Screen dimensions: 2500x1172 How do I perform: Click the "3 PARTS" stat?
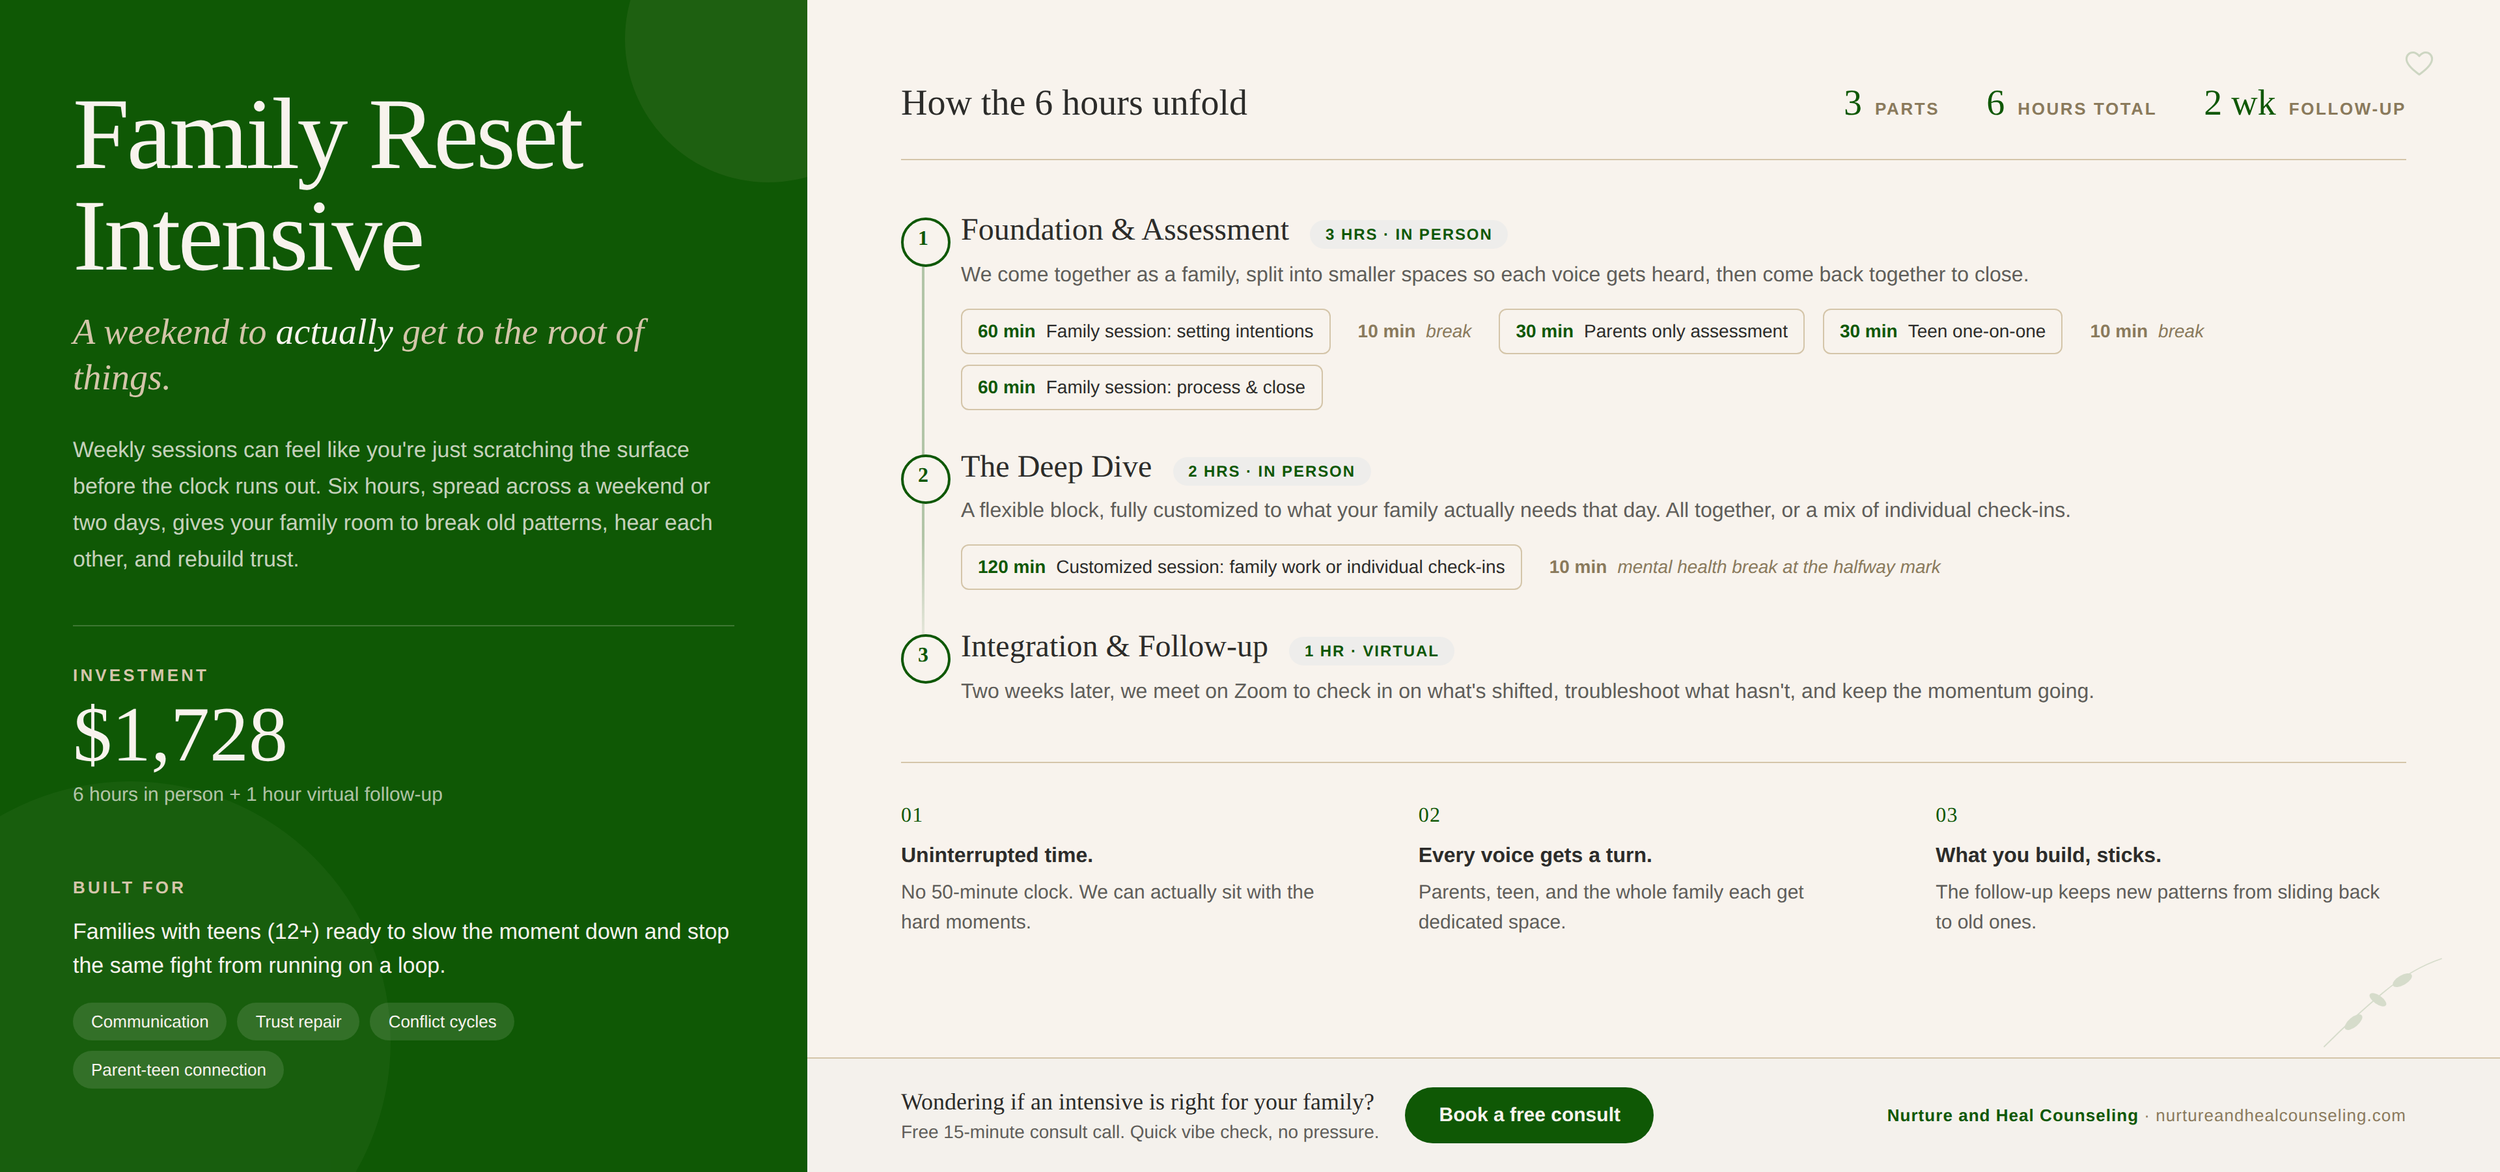coord(1890,104)
